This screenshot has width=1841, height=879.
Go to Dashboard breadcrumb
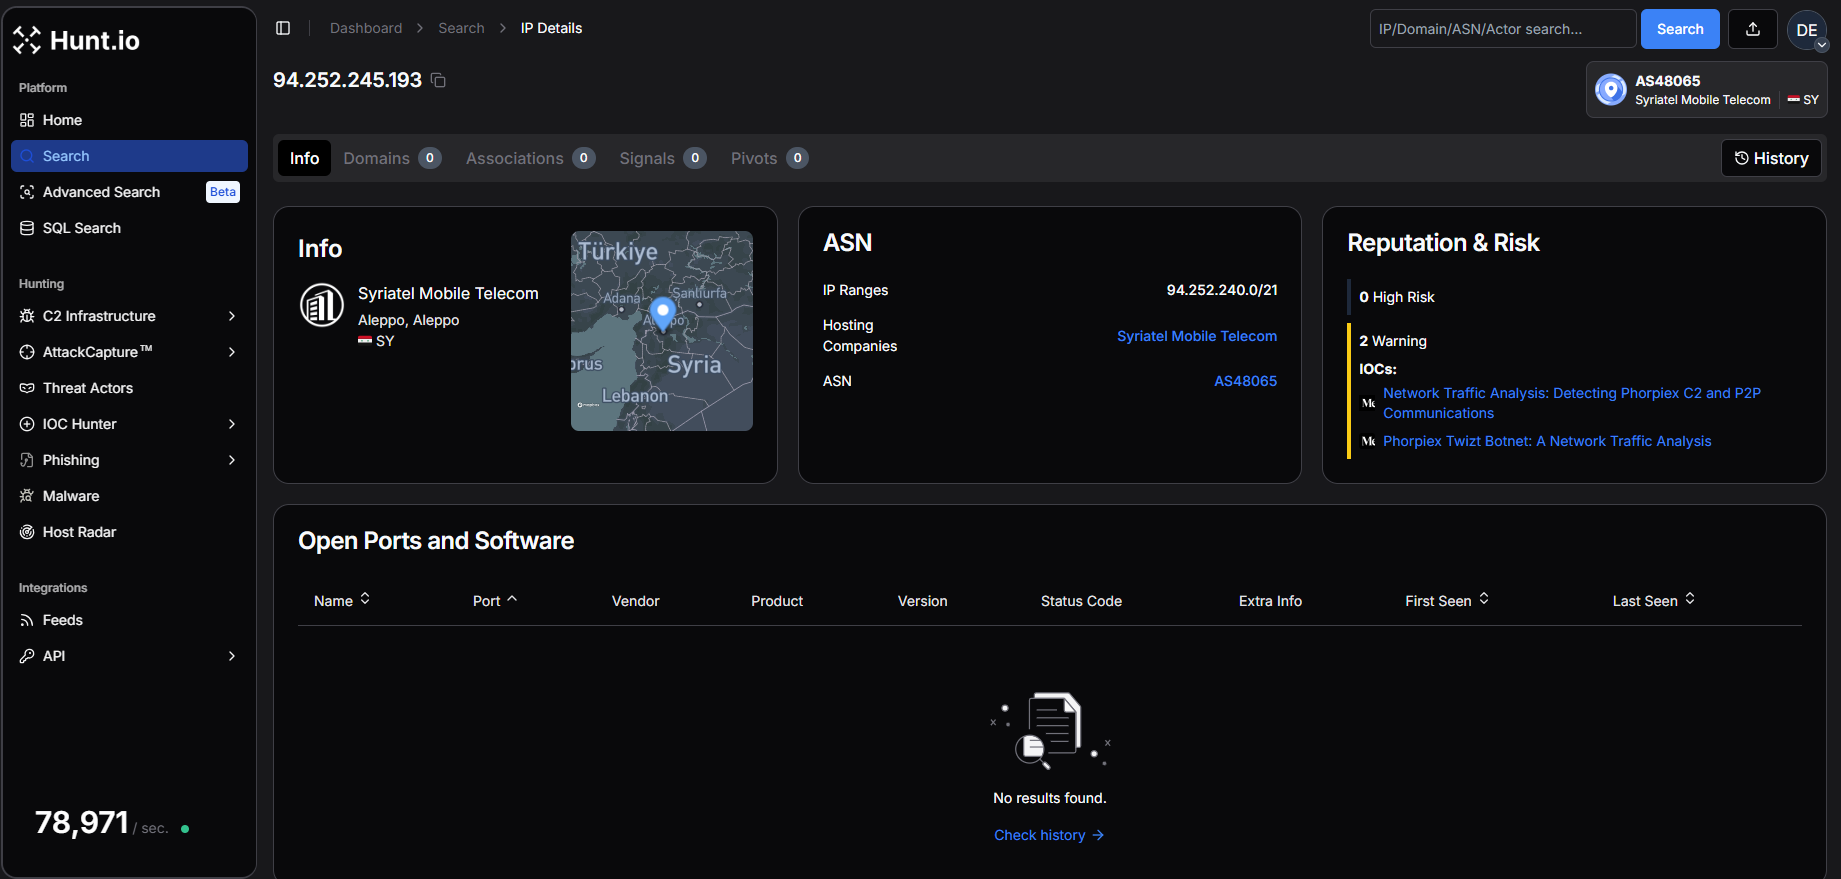click(x=366, y=28)
